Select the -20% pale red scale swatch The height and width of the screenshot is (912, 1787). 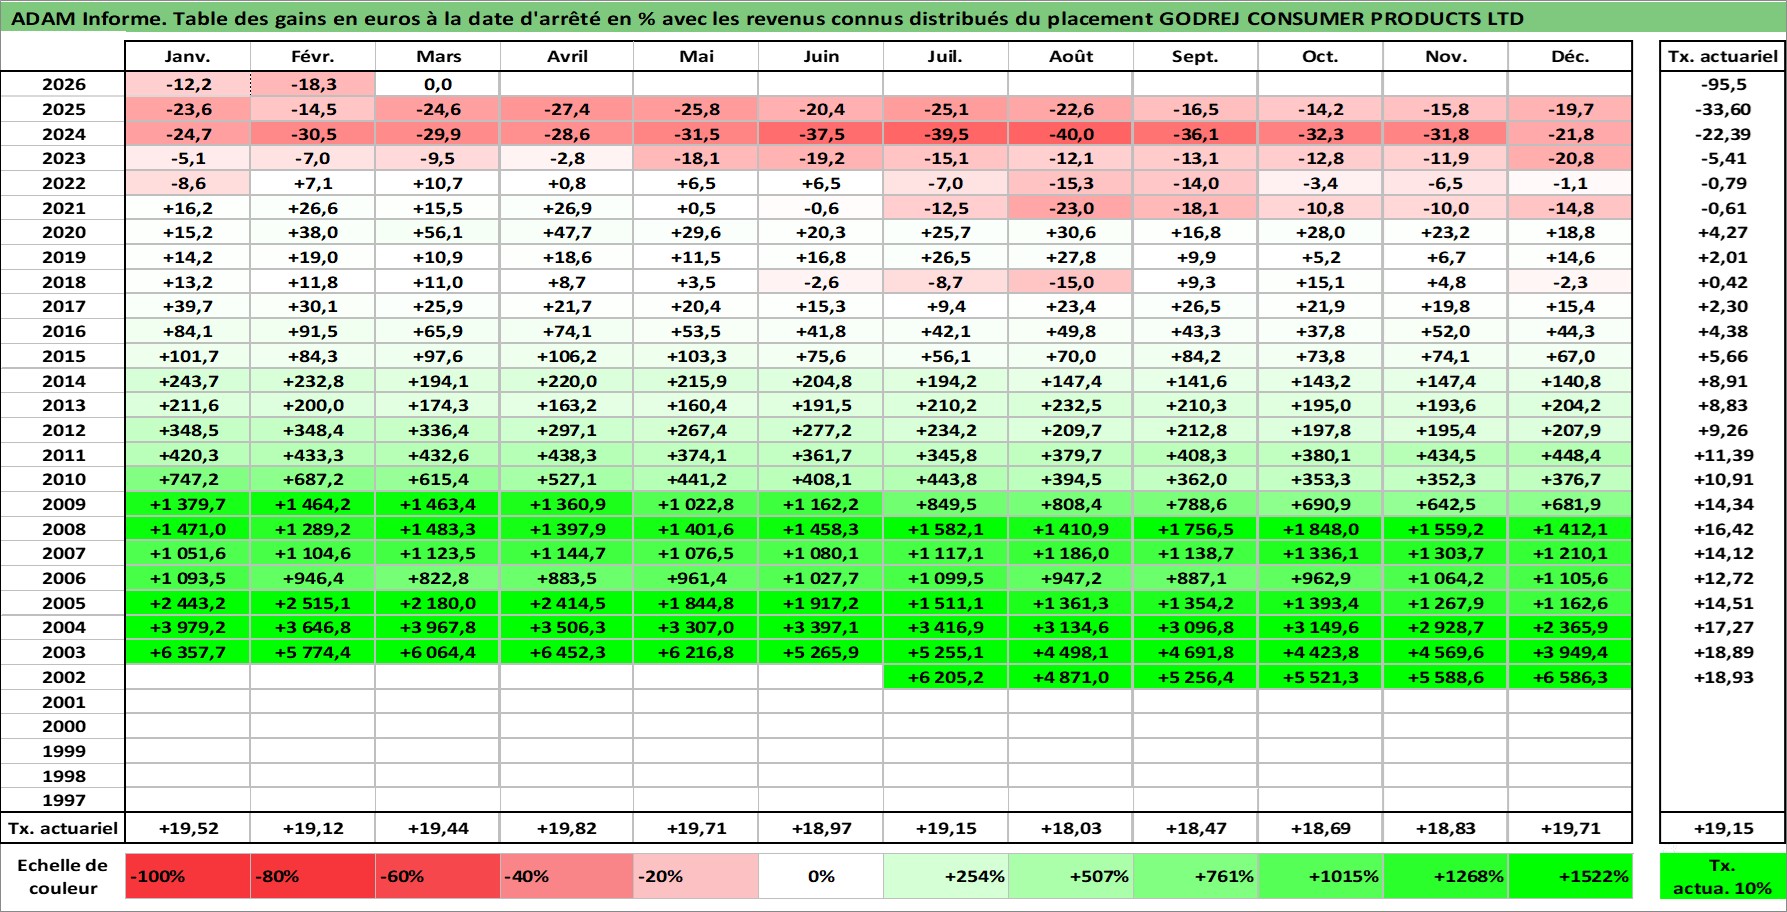click(x=696, y=876)
